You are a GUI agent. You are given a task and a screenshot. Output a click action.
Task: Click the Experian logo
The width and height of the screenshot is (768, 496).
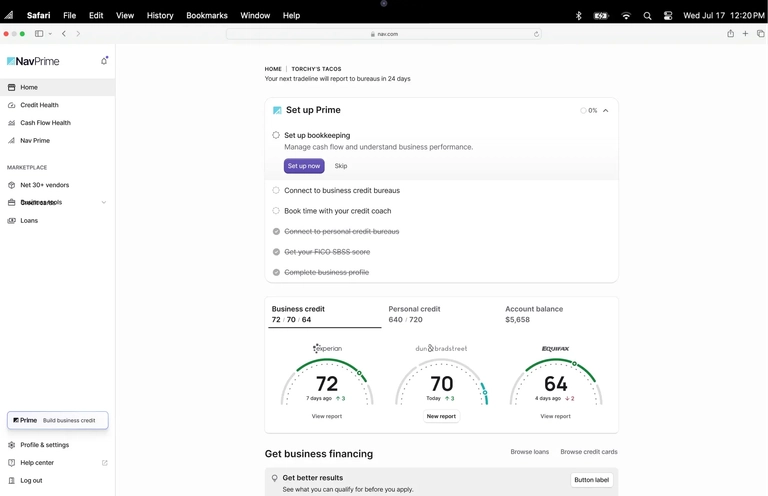(327, 348)
